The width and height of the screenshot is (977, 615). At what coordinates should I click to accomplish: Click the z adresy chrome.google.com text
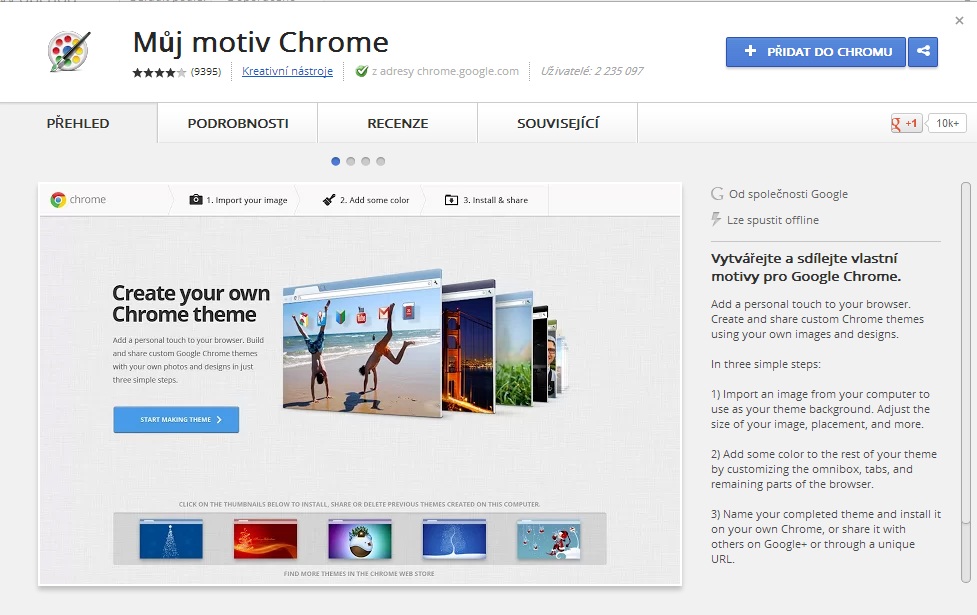(x=446, y=71)
